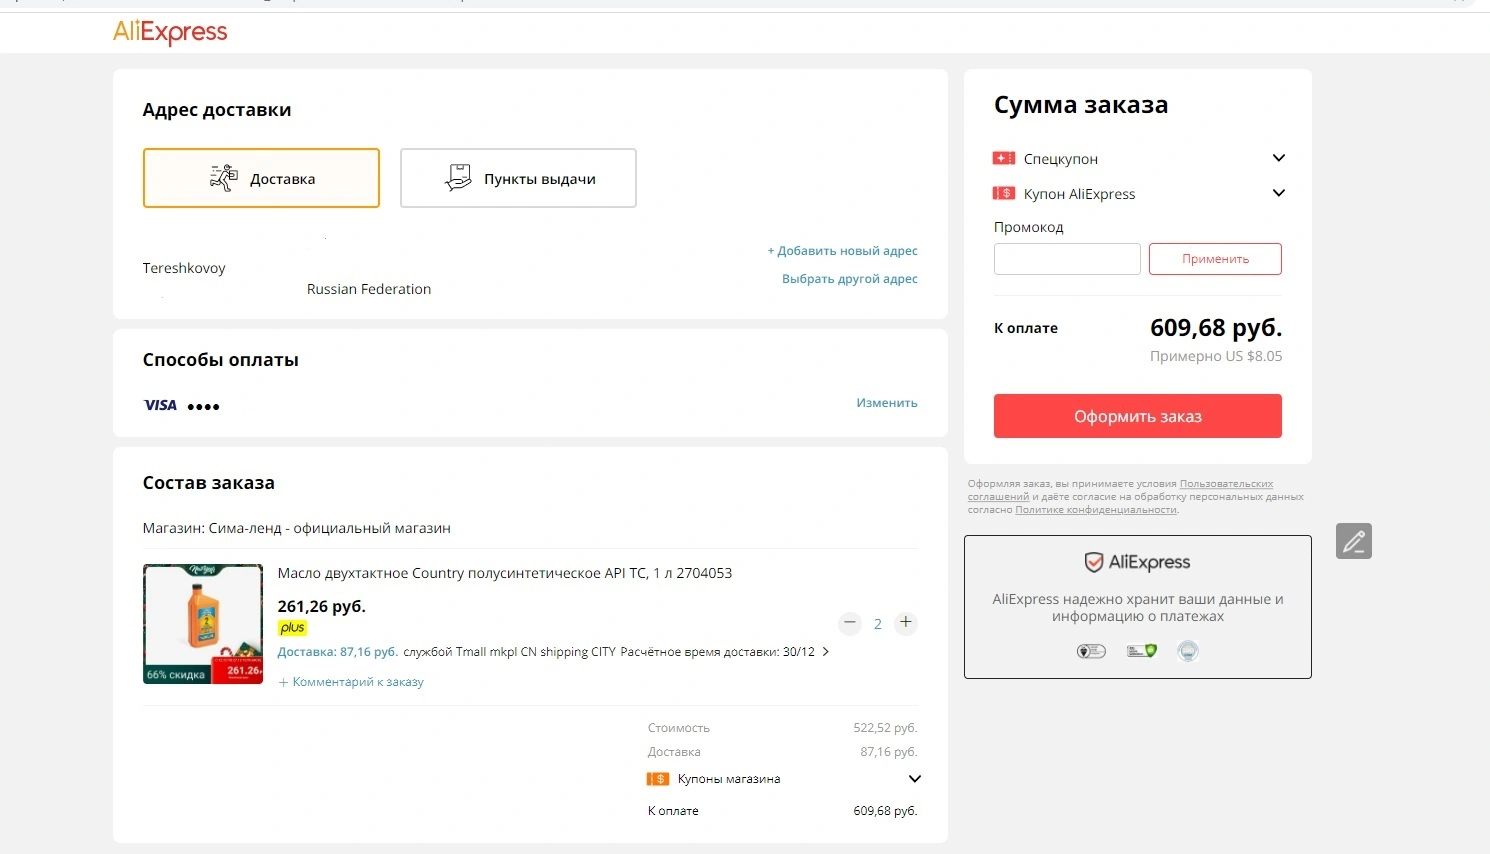
Task: Apply promo code with Применить button
Action: coord(1215,259)
